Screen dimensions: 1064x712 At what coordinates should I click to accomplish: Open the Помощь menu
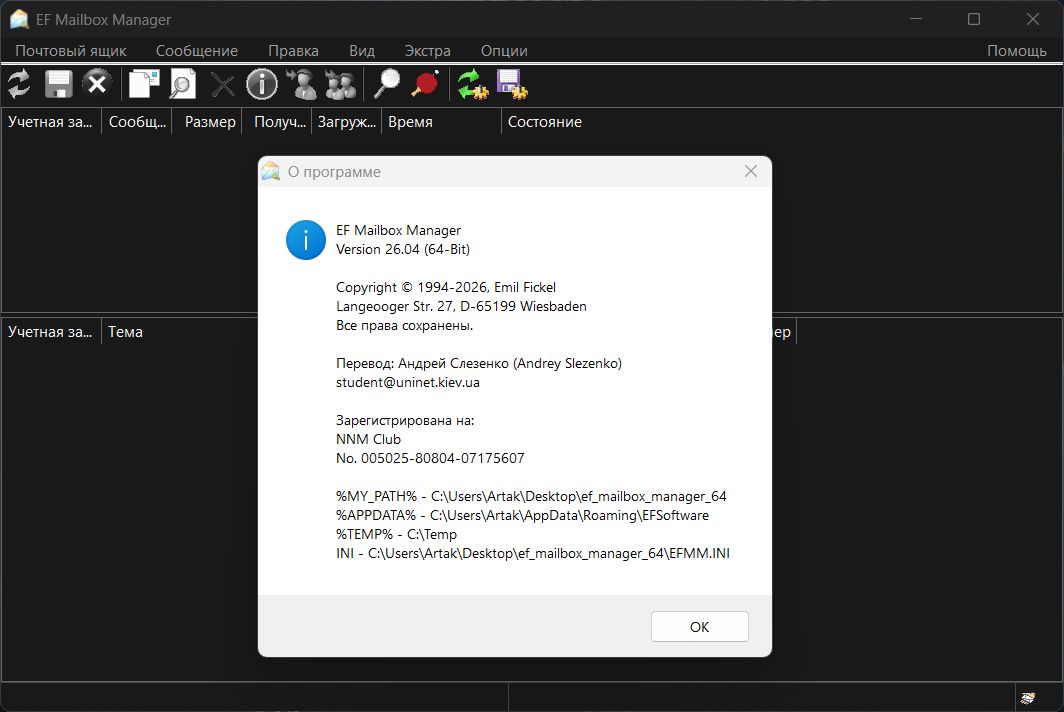coord(1017,50)
